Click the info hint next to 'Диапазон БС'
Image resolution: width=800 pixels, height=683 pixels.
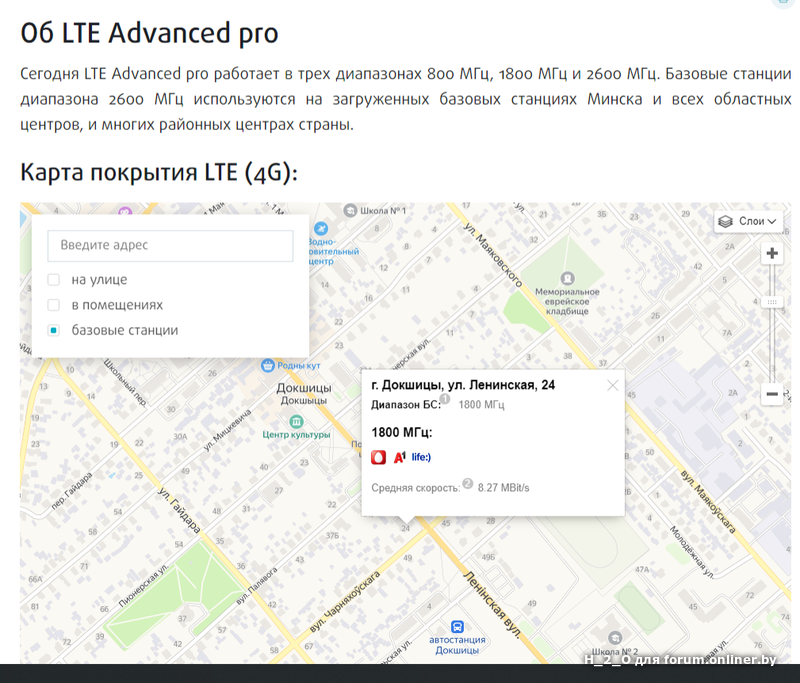point(445,398)
